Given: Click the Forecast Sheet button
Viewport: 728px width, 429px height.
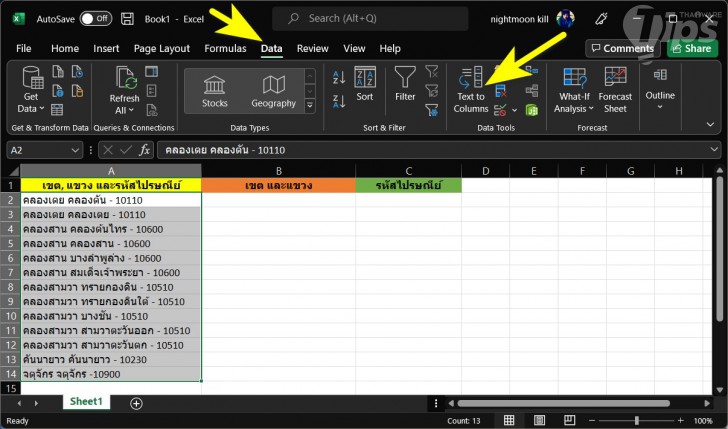Looking at the screenshot, I should pyautogui.click(x=615, y=90).
